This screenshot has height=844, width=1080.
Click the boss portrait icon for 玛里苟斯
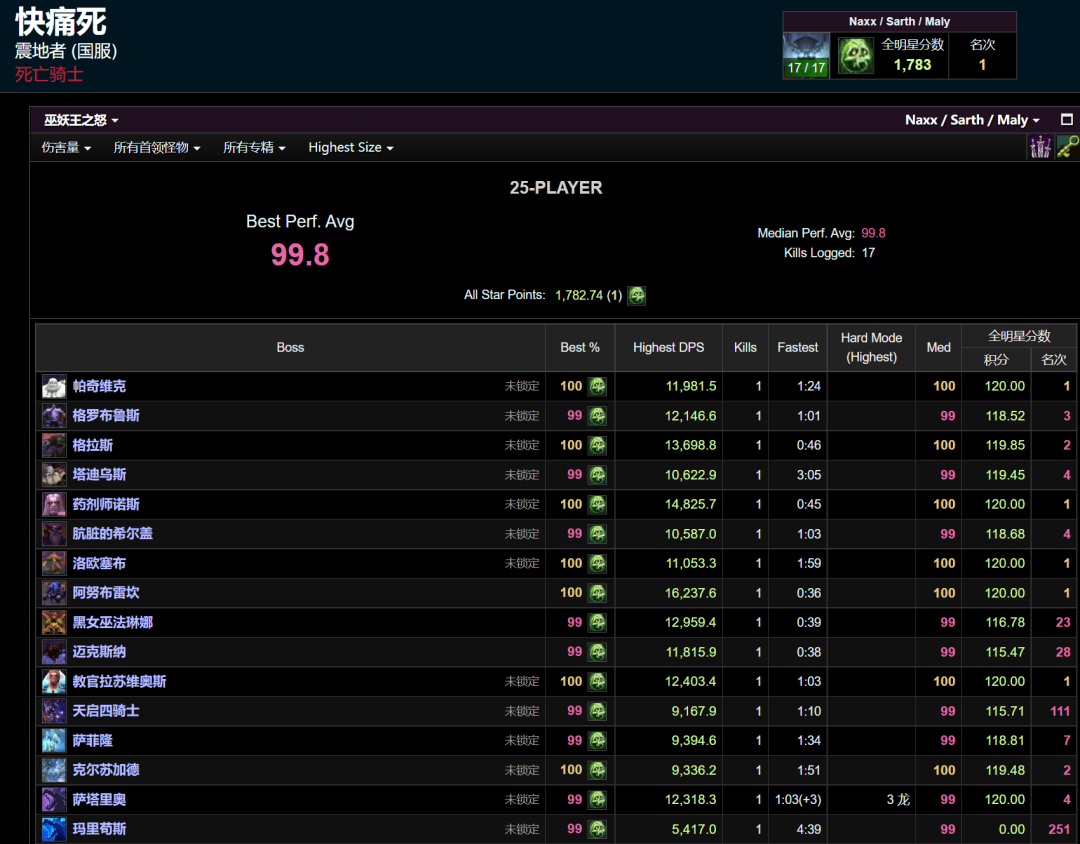[x=54, y=829]
